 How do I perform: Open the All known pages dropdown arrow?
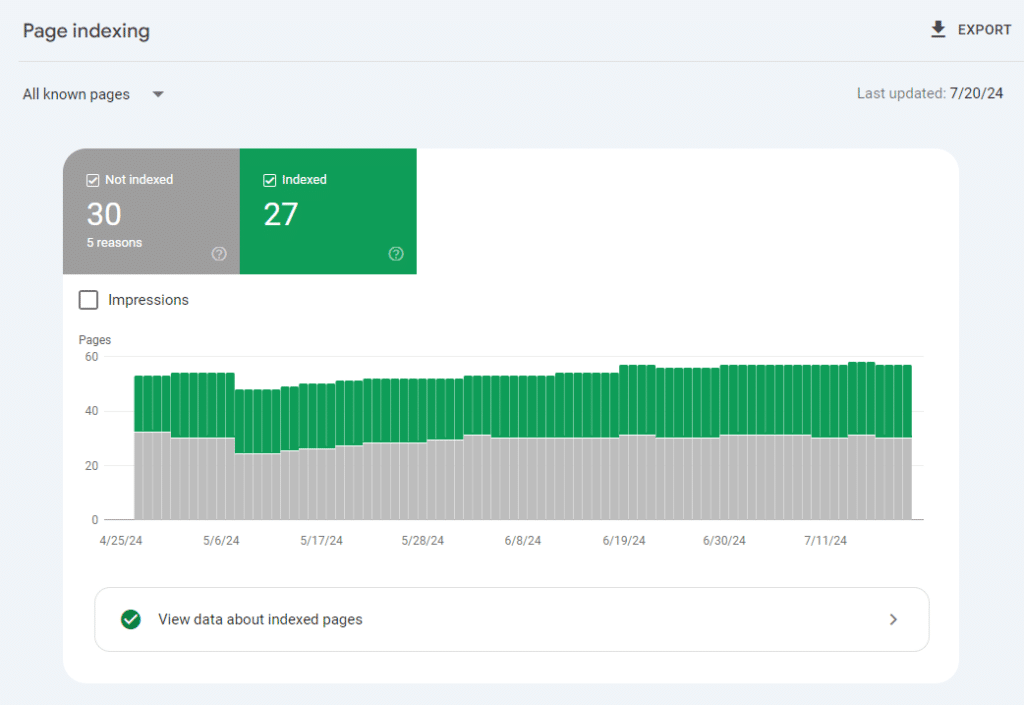point(158,95)
